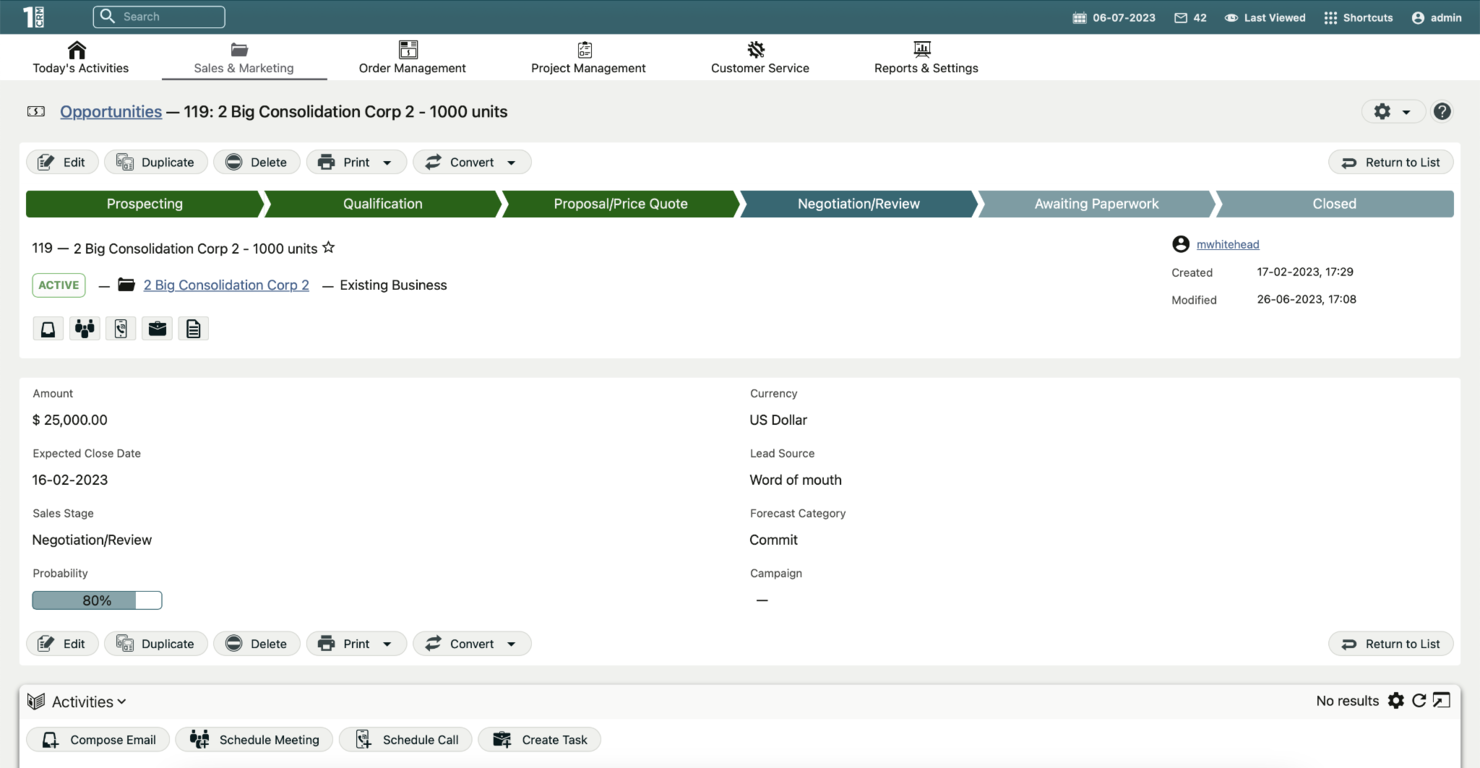The width and height of the screenshot is (1480, 768).
Task: Switch to the Project Management tab
Action: [588, 57]
